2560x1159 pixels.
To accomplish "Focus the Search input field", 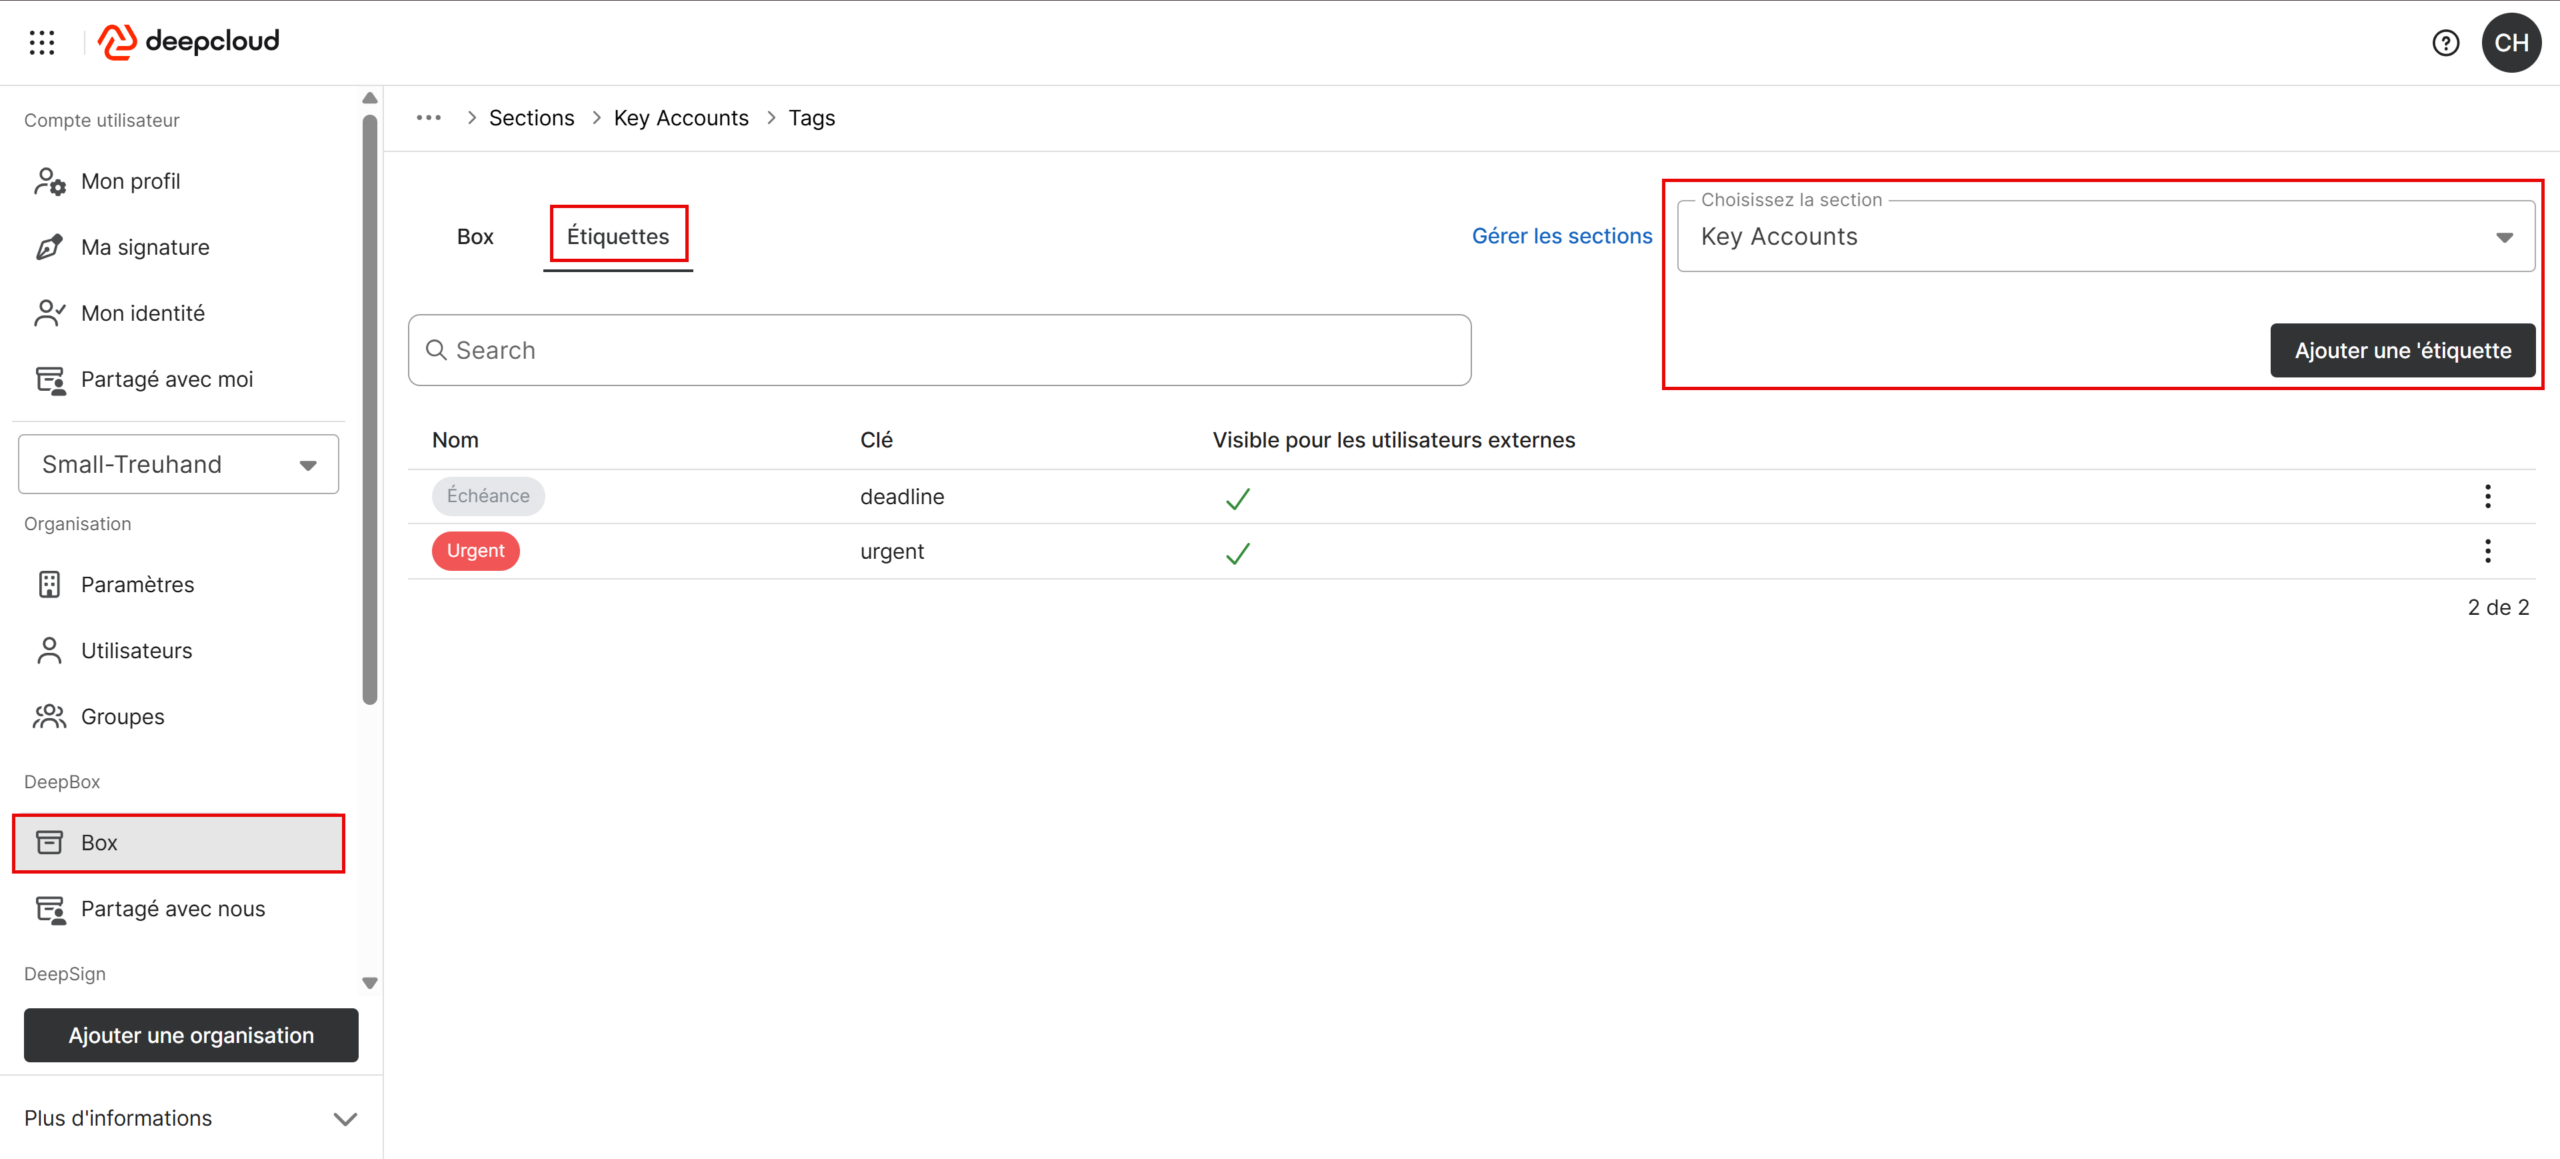I will coord(939,351).
